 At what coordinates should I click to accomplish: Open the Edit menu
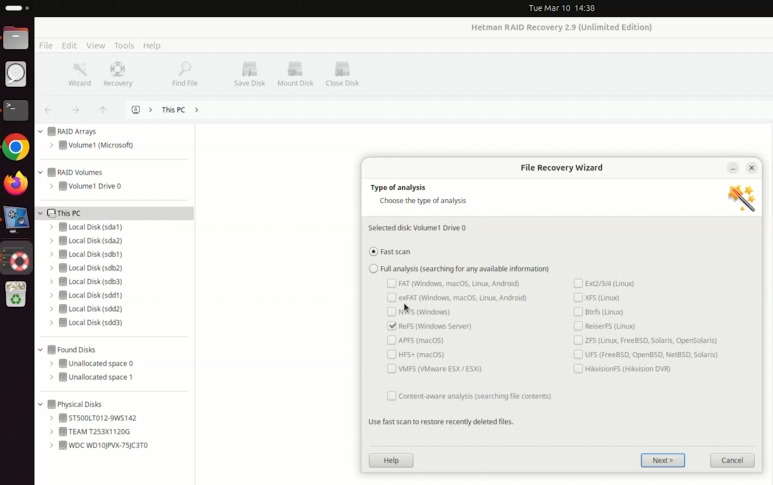point(69,45)
